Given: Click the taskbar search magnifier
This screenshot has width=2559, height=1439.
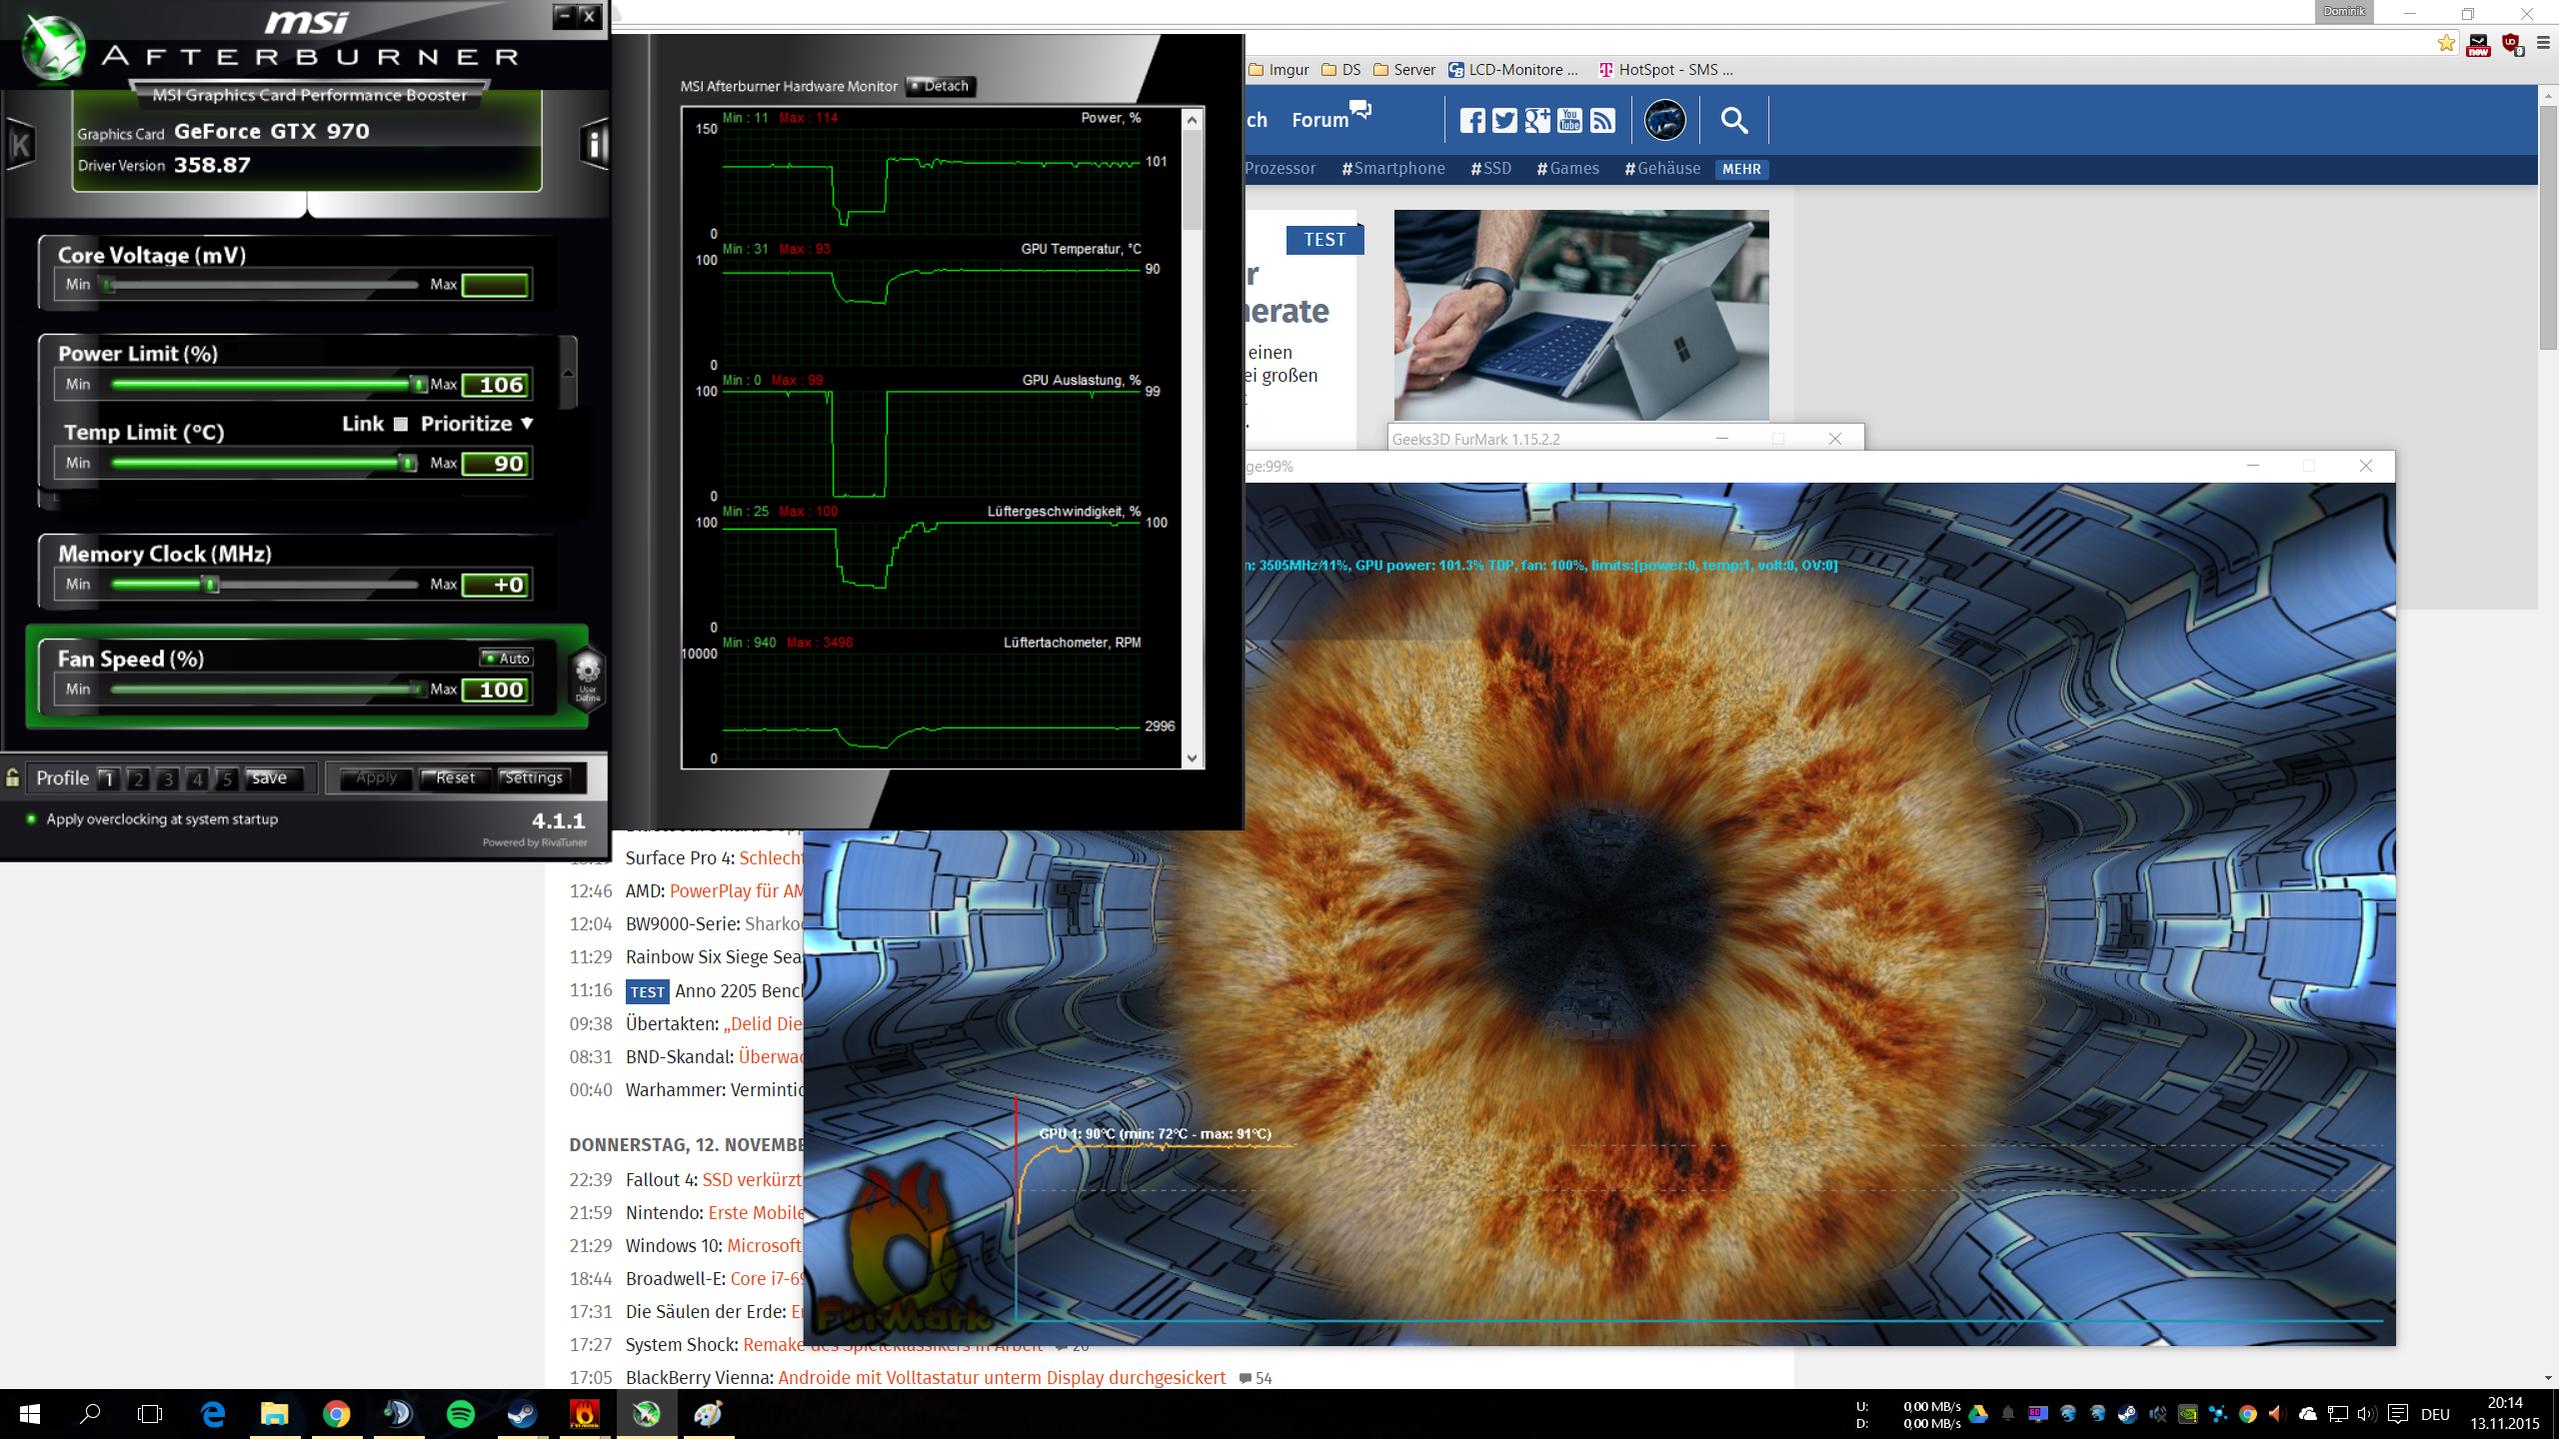Looking at the screenshot, I should coord(90,1414).
